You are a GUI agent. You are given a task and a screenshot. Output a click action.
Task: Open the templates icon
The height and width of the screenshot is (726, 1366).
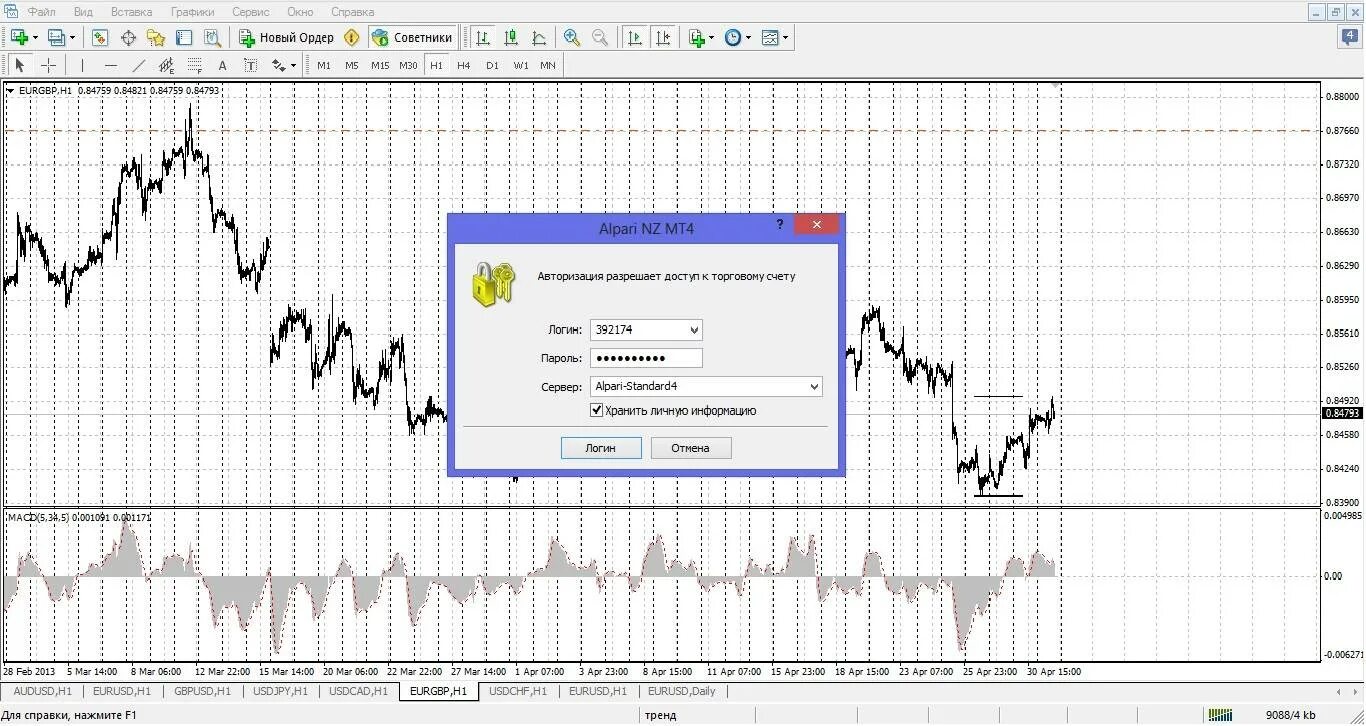tap(770, 37)
